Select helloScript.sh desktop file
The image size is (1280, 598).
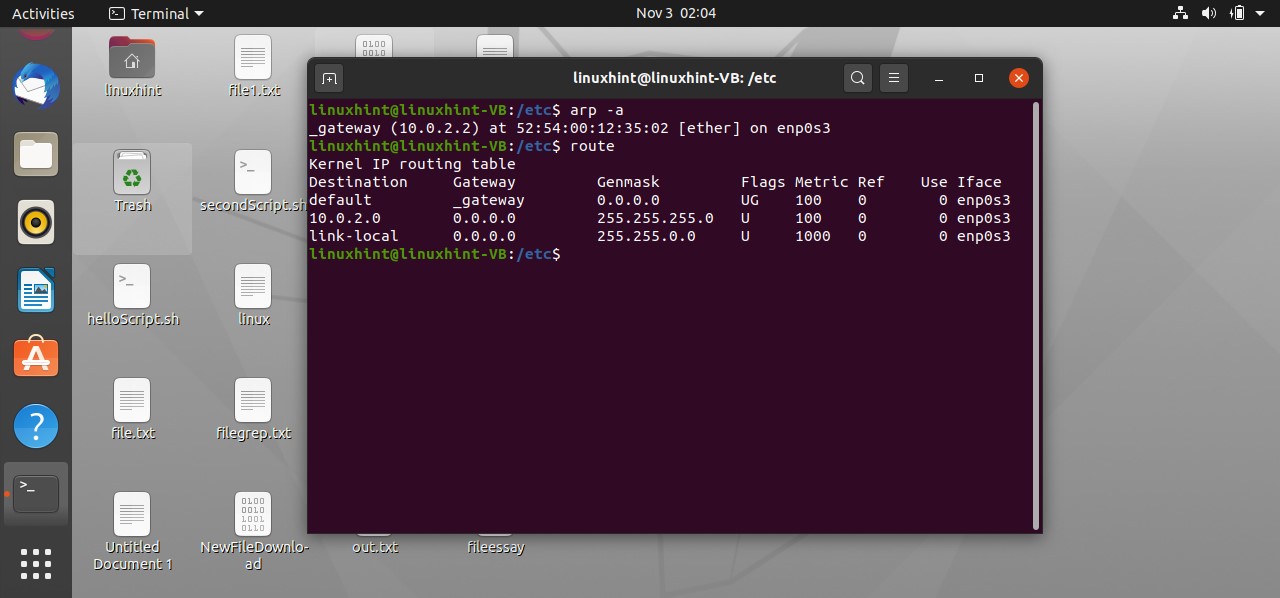(x=132, y=296)
